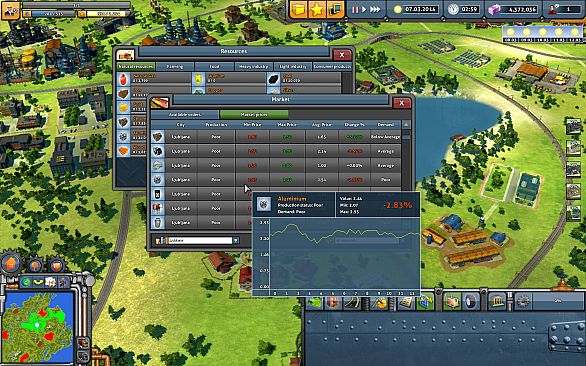Select orange copper resource icon in Resources
This screenshot has width=586, height=366.
(123, 151)
